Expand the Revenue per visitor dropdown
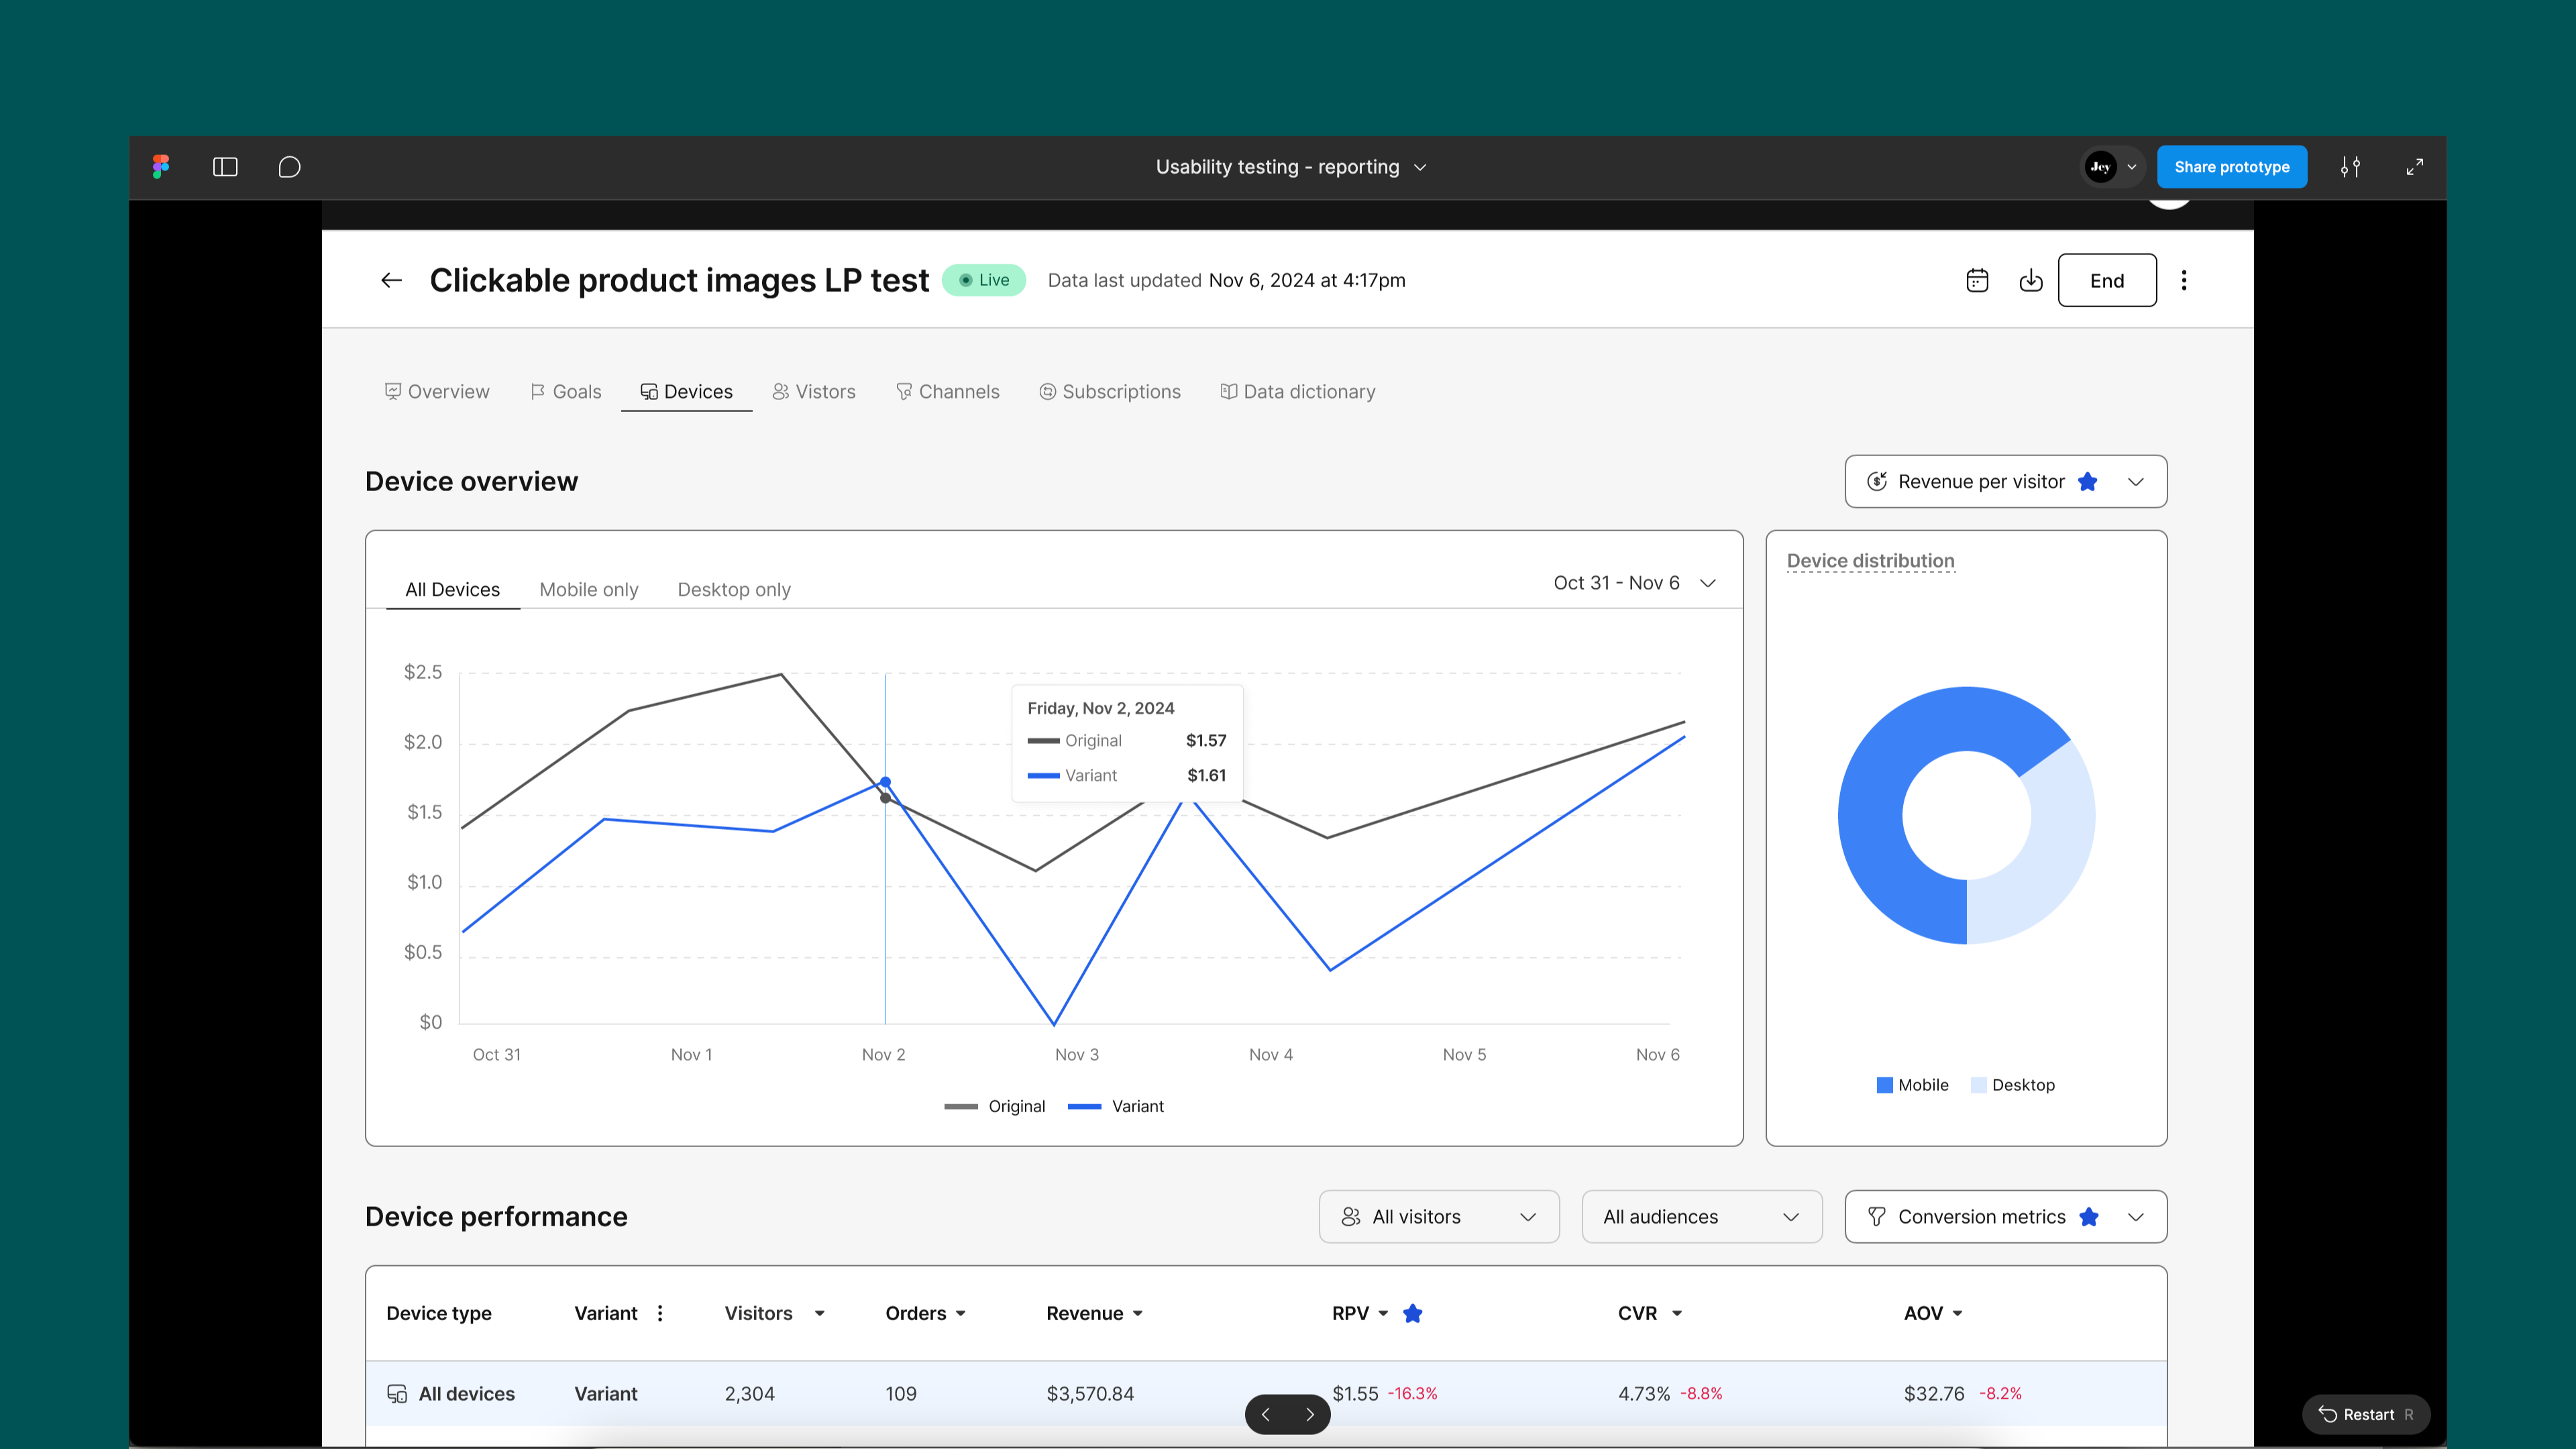 pos(2005,482)
